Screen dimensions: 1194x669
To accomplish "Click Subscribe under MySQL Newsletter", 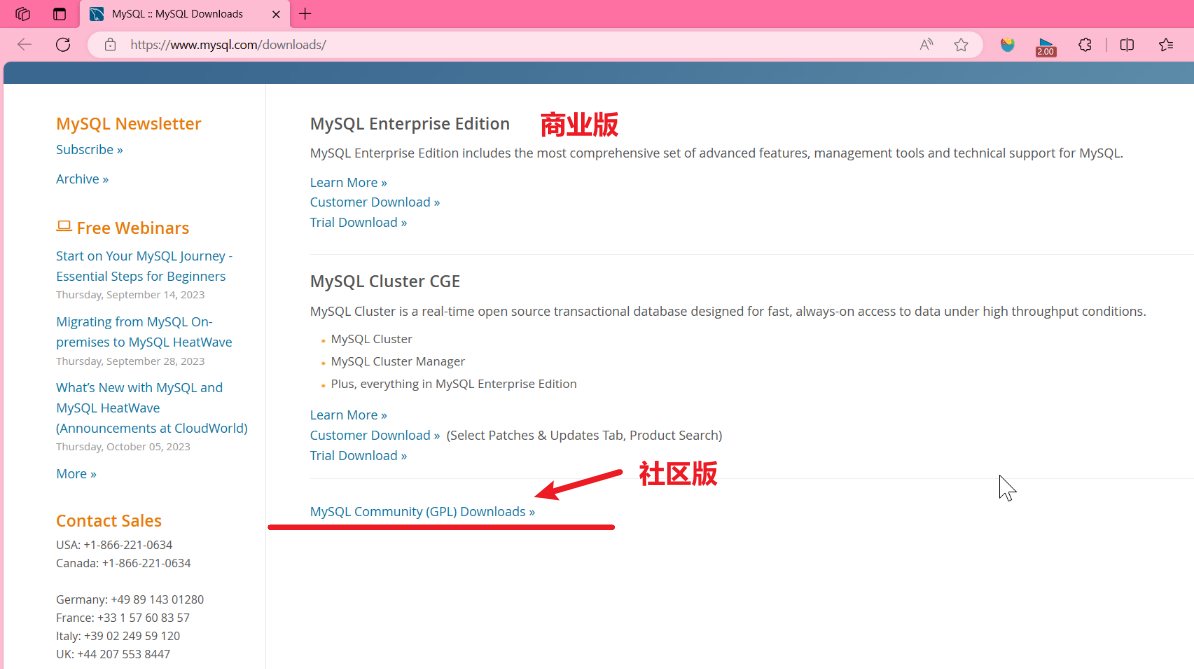I will pos(89,148).
